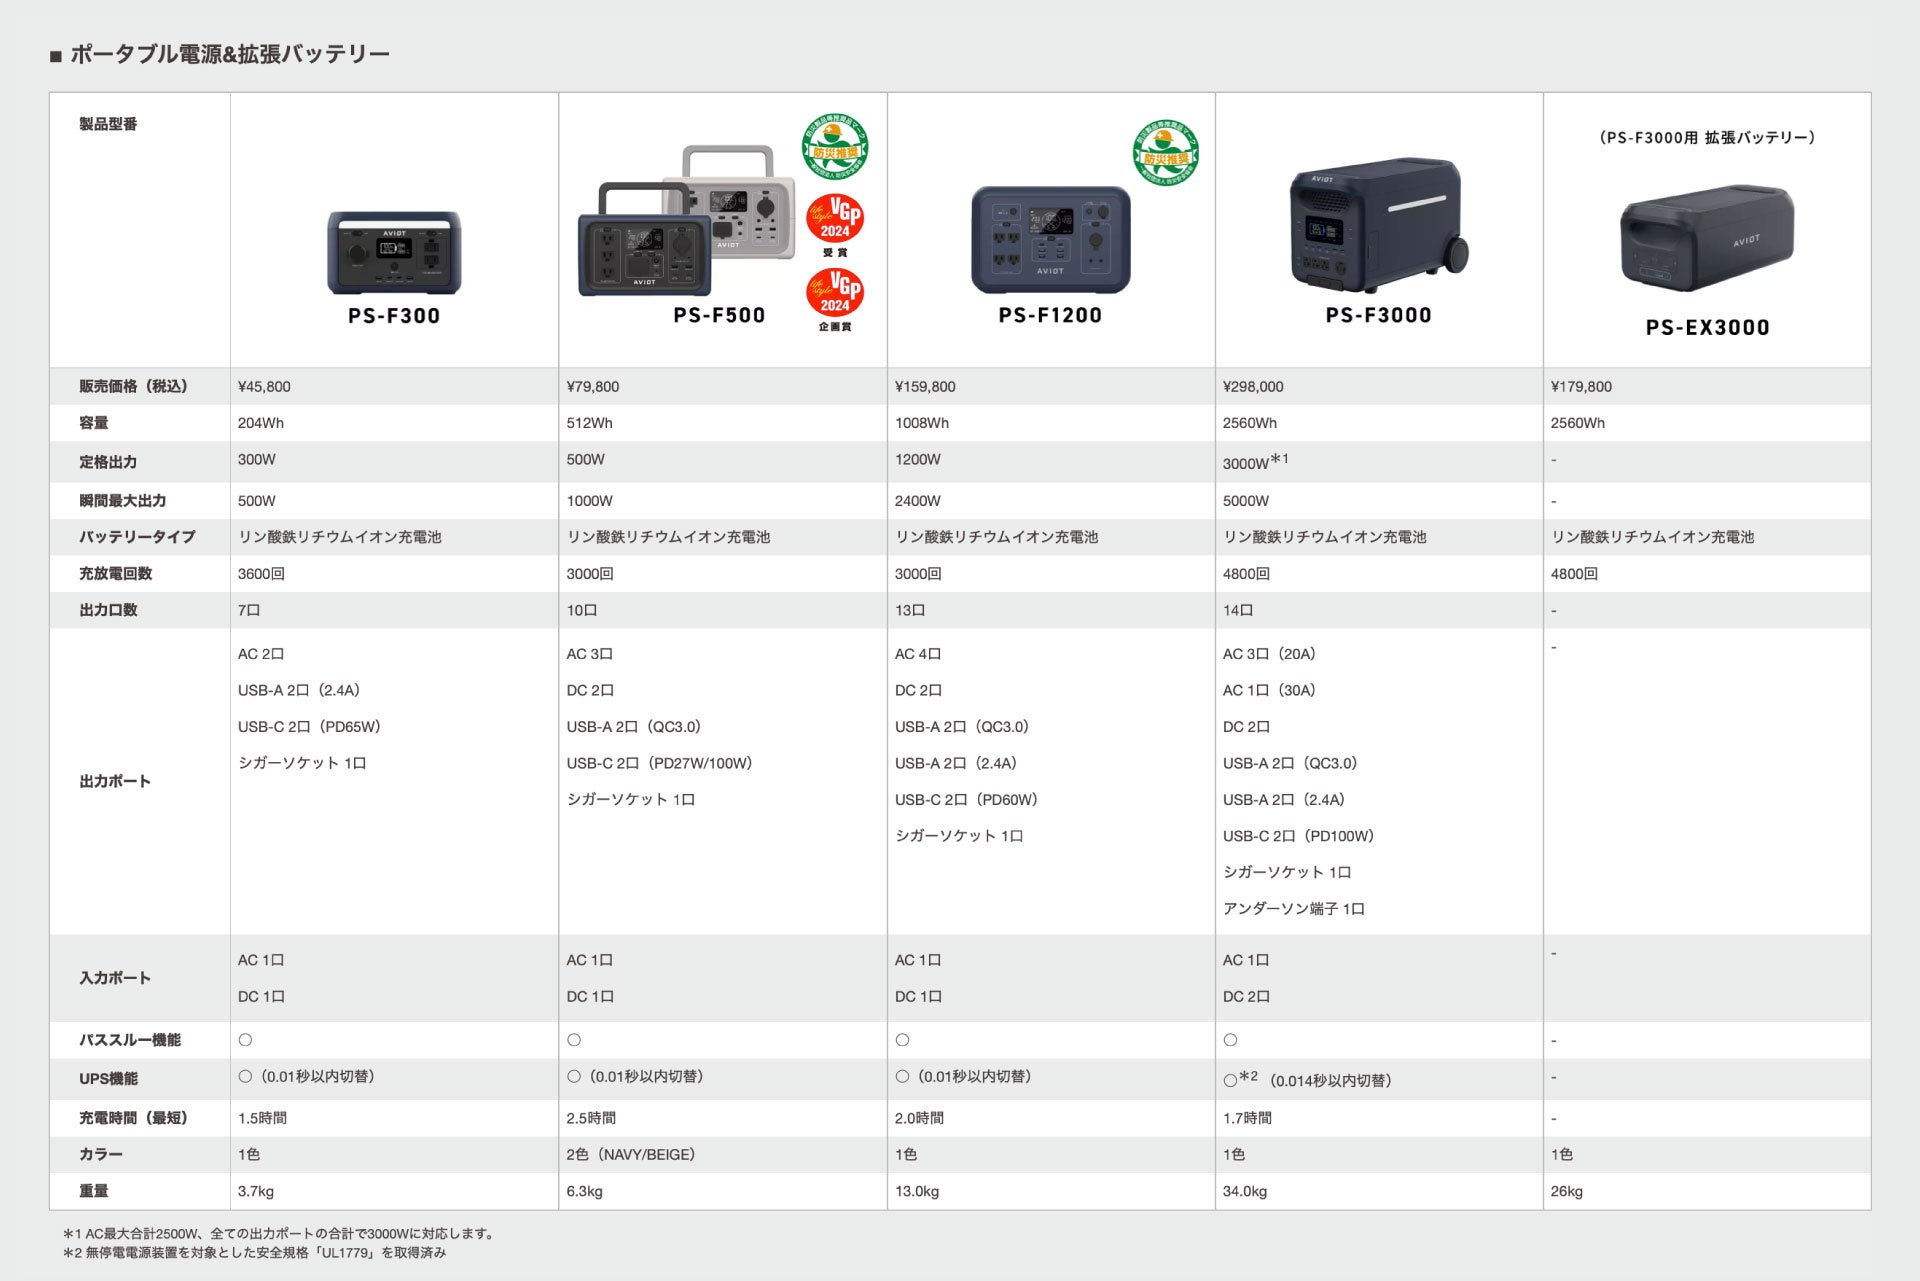Click the ¥298,000 price cell
The width and height of the screenshot is (1920, 1281).
pyautogui.click(x=1253, y=387)
